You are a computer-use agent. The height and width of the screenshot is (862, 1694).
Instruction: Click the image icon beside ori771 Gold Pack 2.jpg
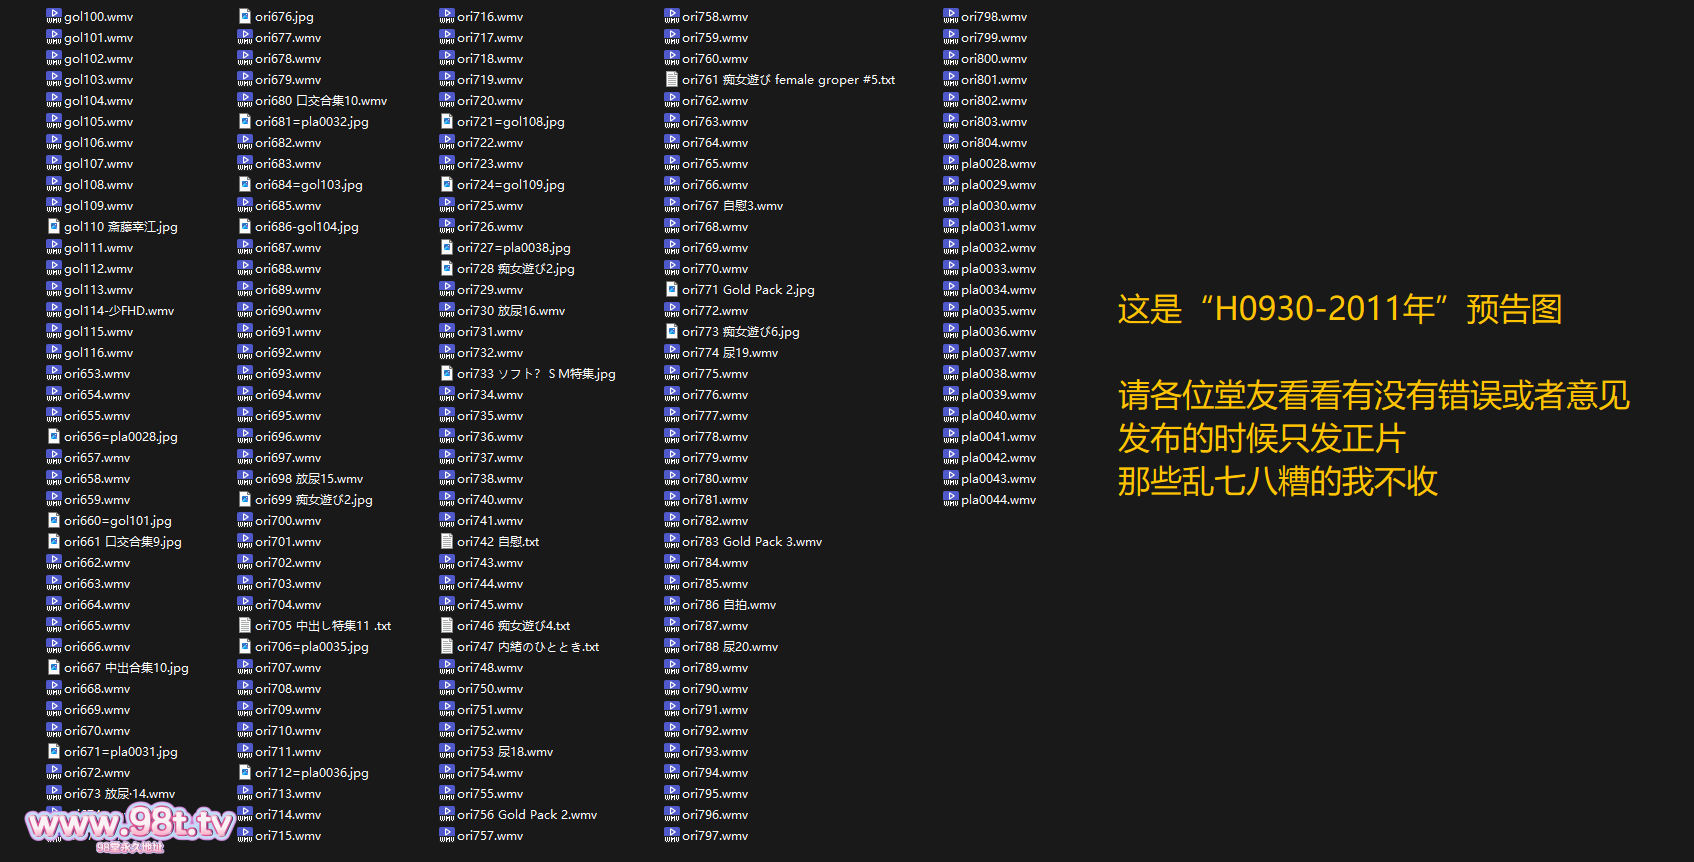[x=672, y=289]
